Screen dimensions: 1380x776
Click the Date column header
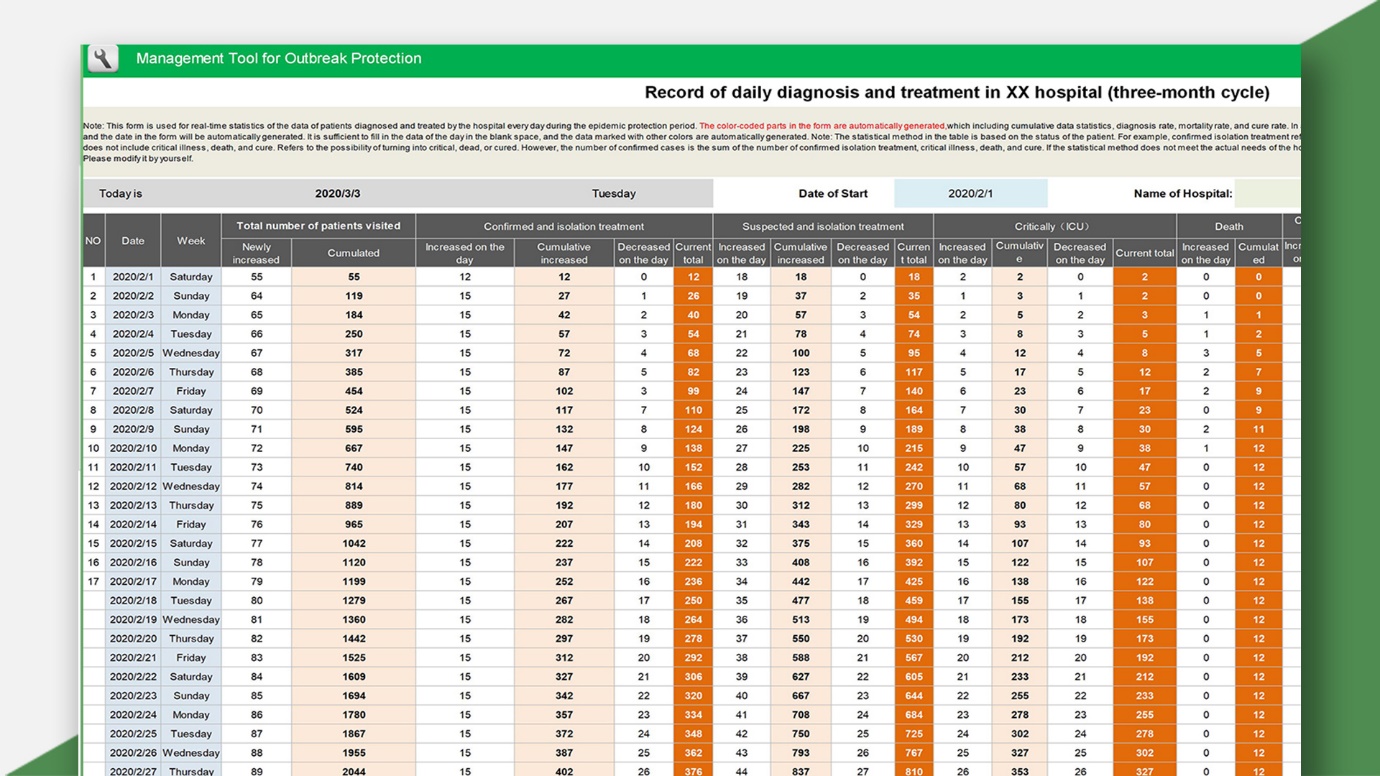pyautogui.click(x=133, y=241)
